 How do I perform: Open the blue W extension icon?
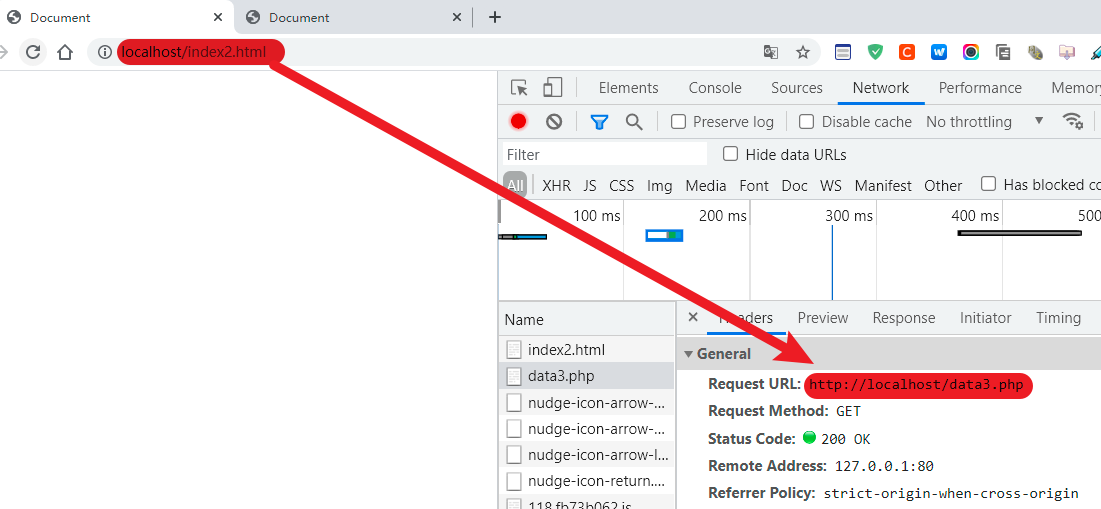[x=940, y=51]
